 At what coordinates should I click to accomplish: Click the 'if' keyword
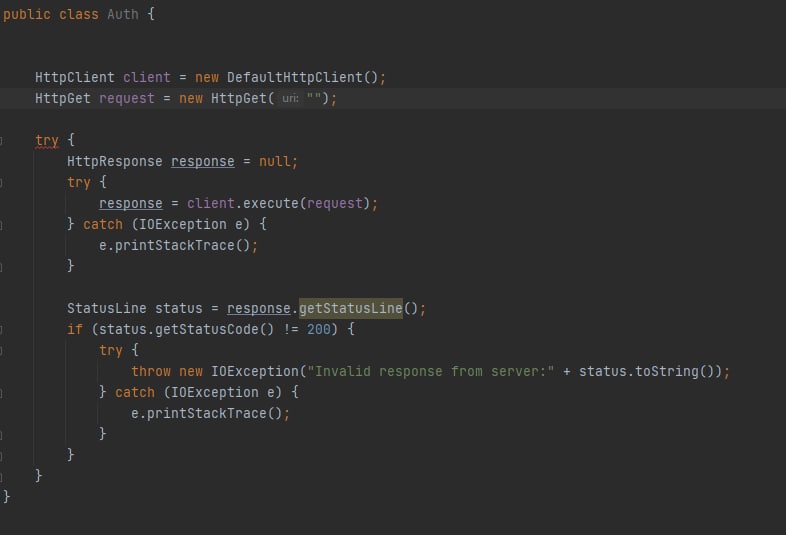click(75, 329)
